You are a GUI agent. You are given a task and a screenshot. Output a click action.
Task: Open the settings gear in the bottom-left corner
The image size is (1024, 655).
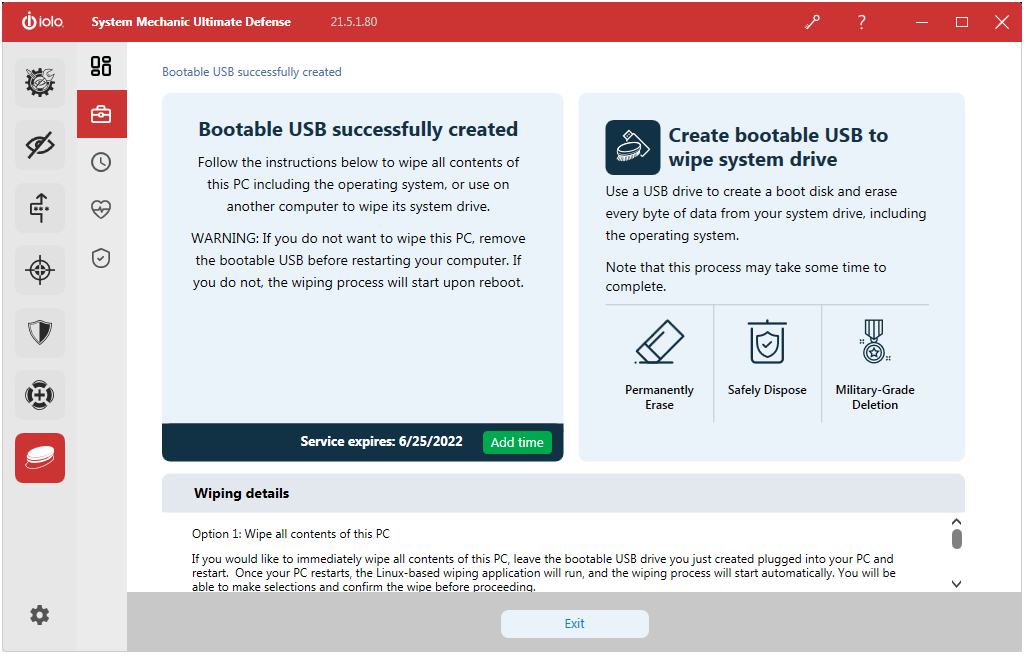coord(39,615)
